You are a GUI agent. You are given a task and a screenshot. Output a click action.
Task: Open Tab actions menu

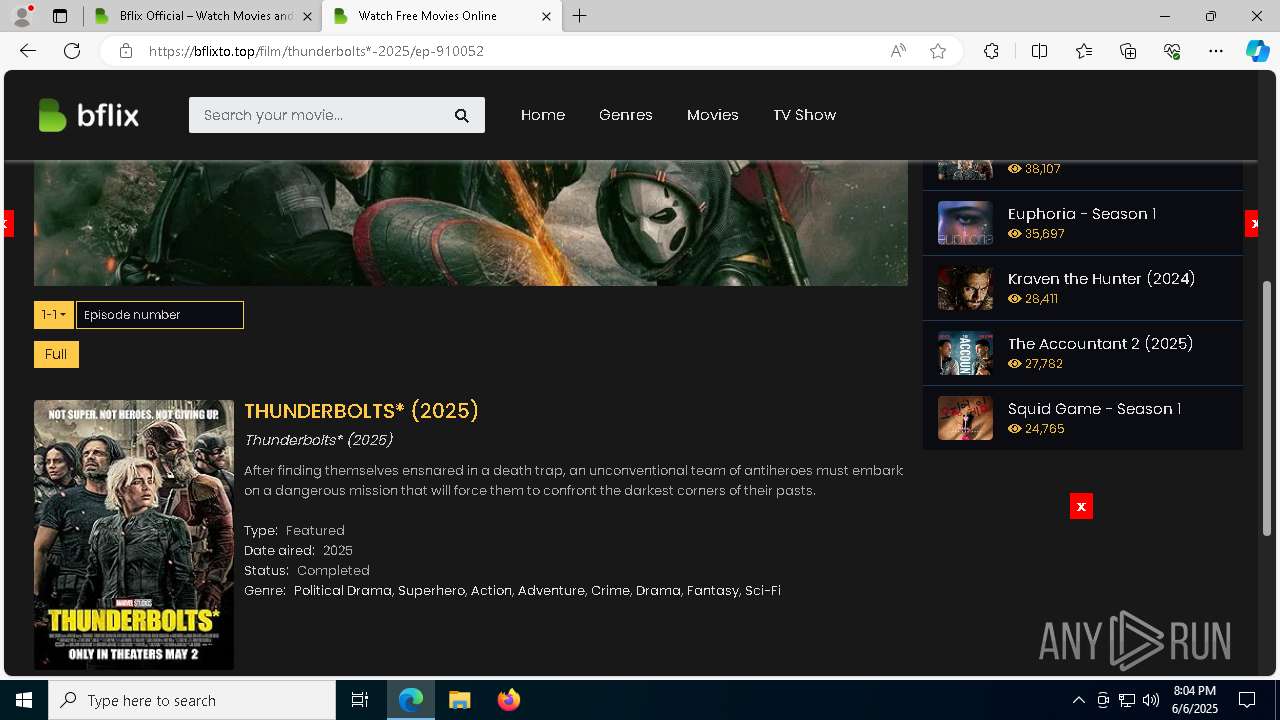pos(60,16)
